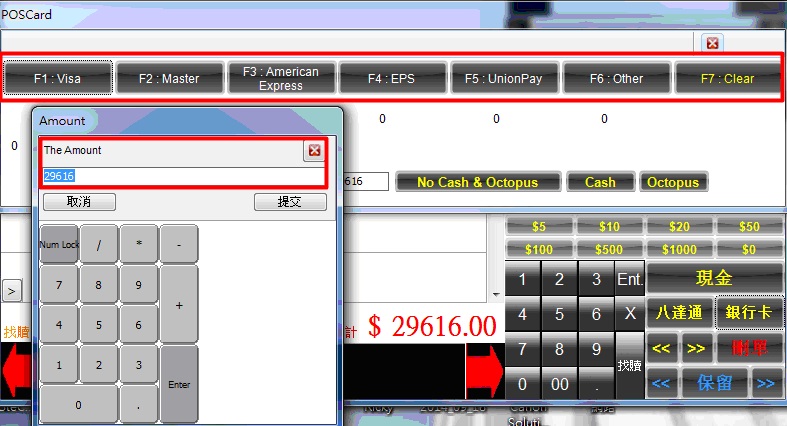Click the list scrollbar down arrow

496,295
